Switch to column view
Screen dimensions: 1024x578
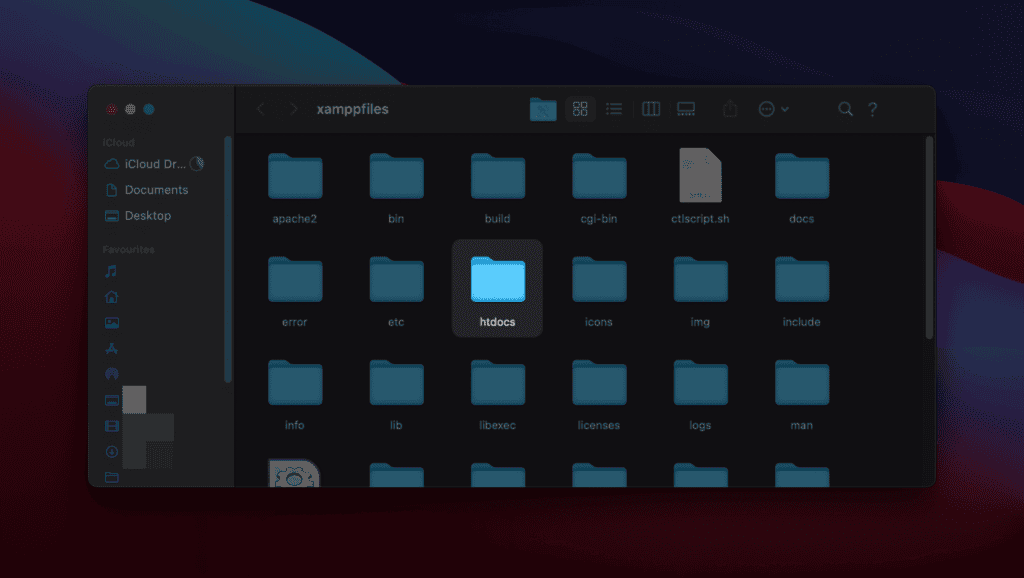coord(651,109)
